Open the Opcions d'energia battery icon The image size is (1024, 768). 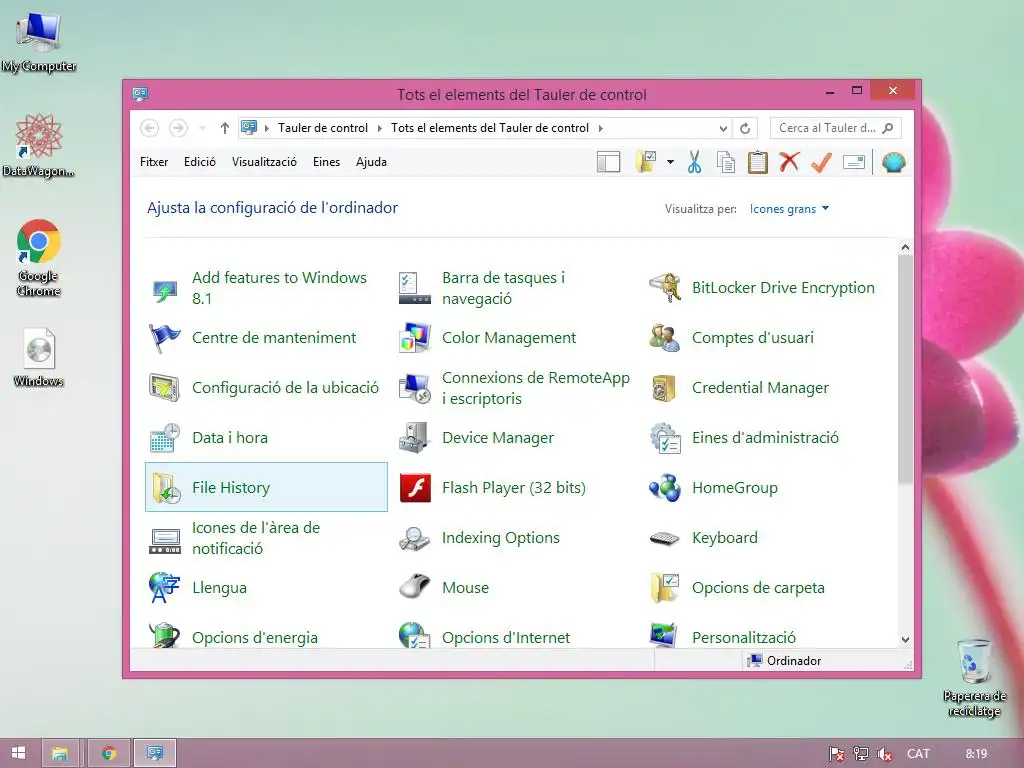[x=165, y=635]
